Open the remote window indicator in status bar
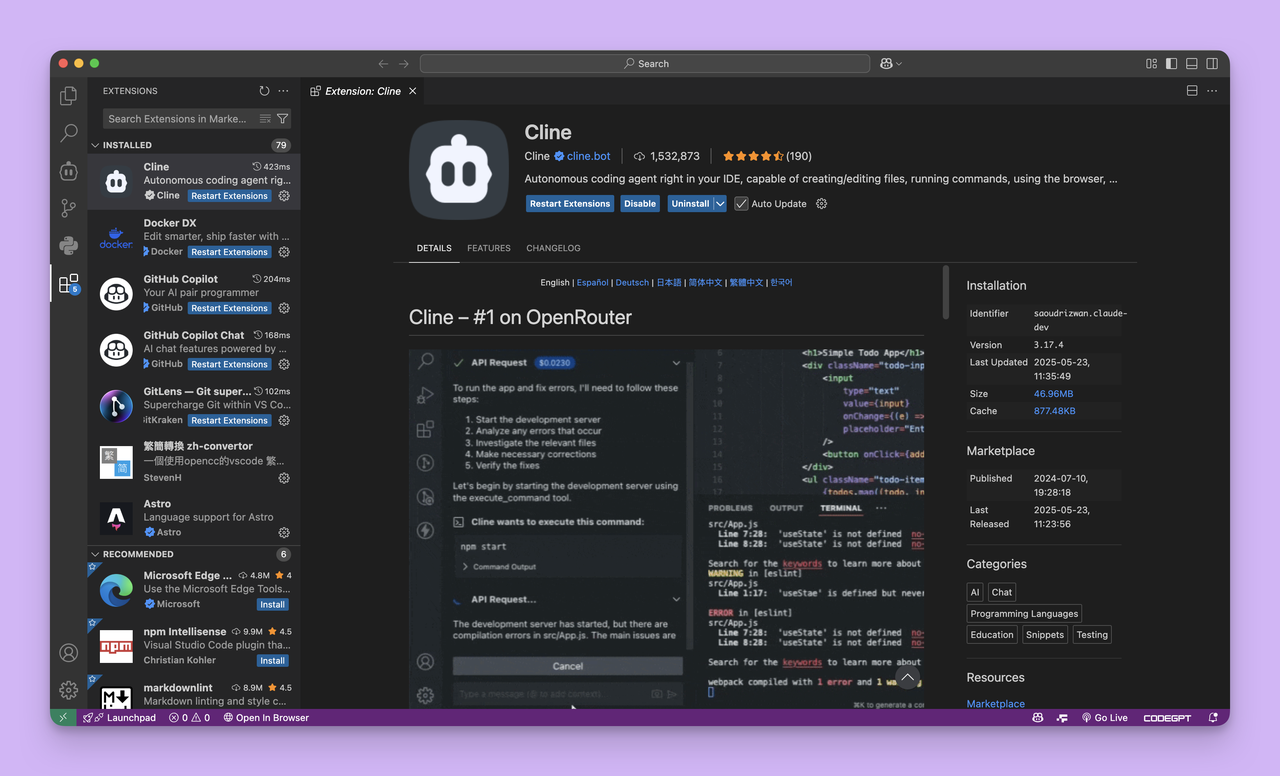Image resolution: width=1280 pixels, height=776 pixels. click(x=63, y=718)
